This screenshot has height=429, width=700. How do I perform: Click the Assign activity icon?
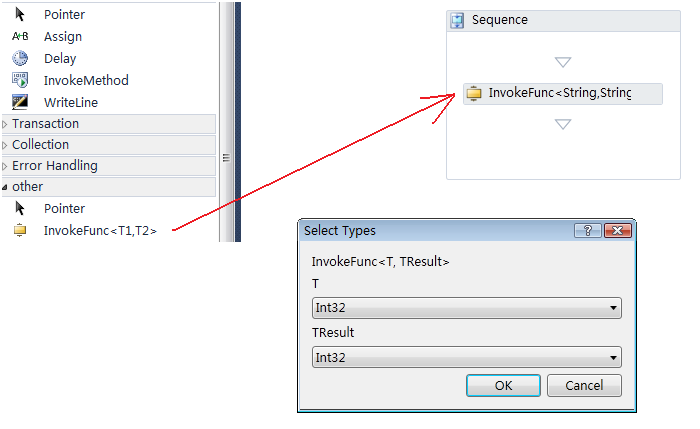click(x=20, y=37)
